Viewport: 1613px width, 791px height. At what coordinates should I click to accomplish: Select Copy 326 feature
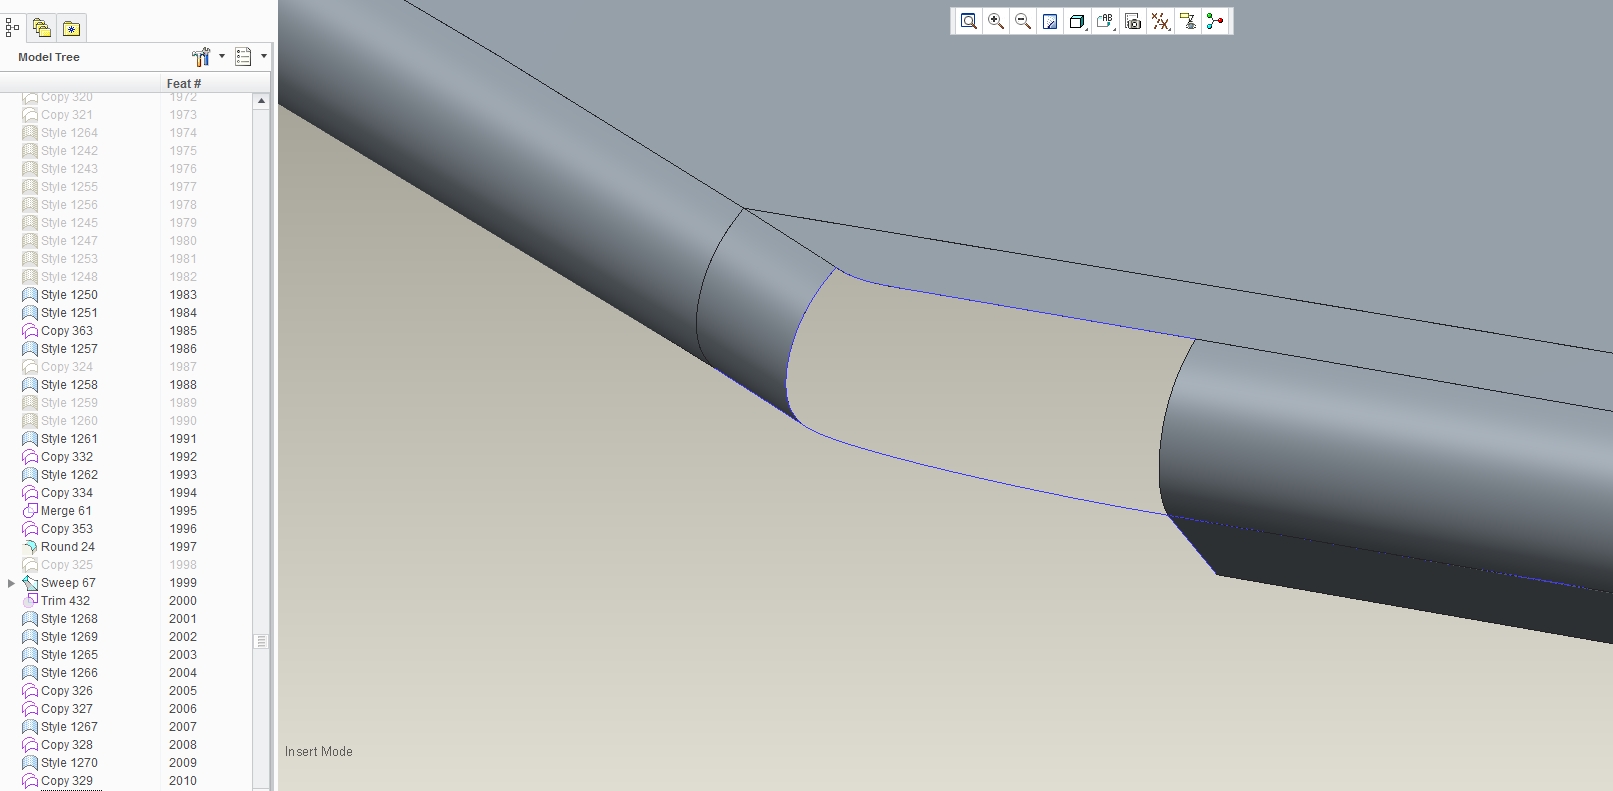[x=58, y=691]
